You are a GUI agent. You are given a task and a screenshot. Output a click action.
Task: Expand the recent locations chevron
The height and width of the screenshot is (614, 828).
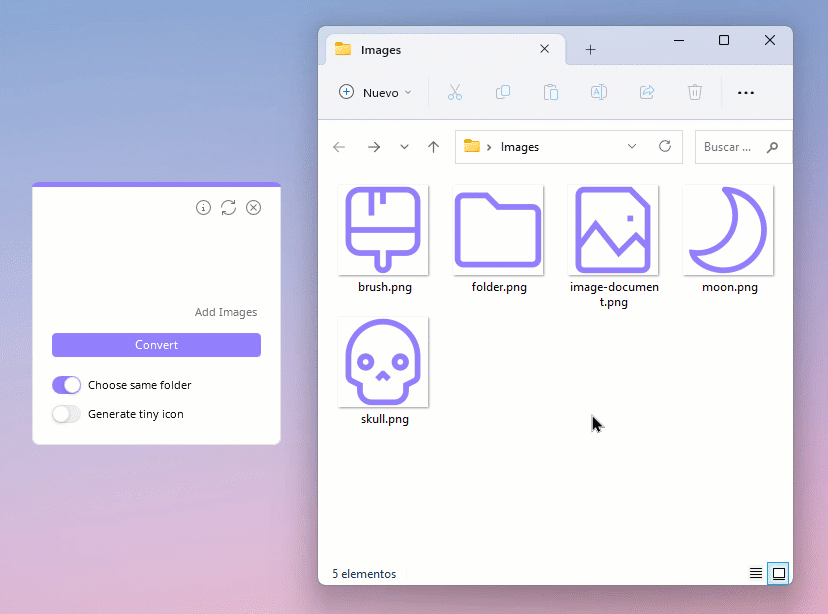coord(404,147)
